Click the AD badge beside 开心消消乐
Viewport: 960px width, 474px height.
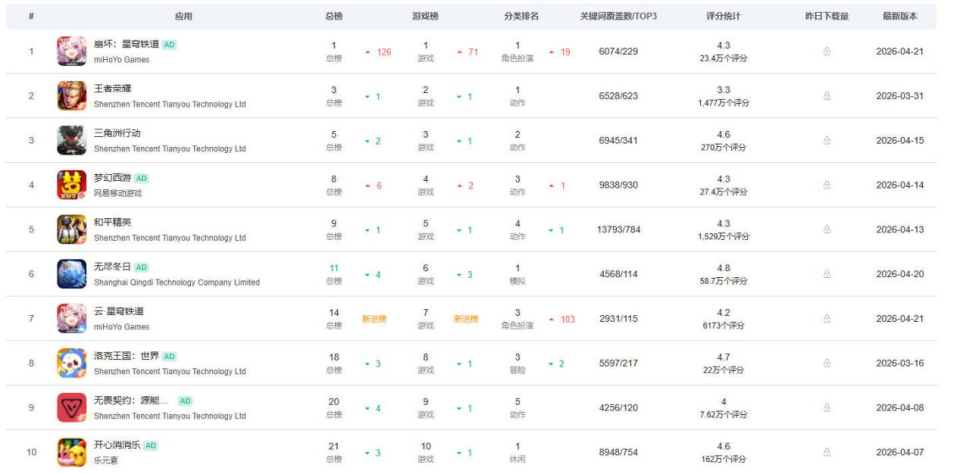(151, 446)
